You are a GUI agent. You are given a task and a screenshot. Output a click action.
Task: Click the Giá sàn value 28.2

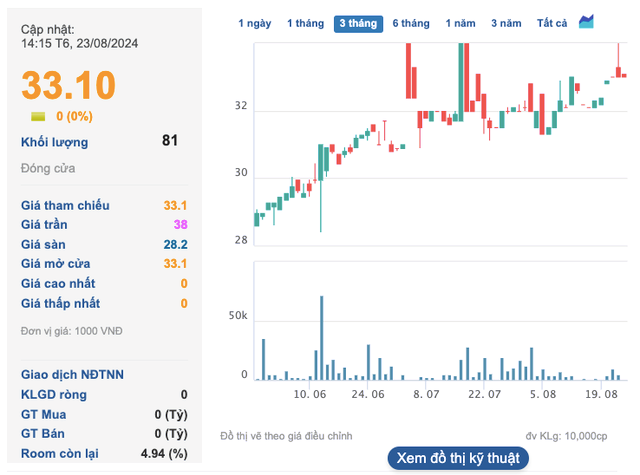pyautogui.click(x=176, y=244)
